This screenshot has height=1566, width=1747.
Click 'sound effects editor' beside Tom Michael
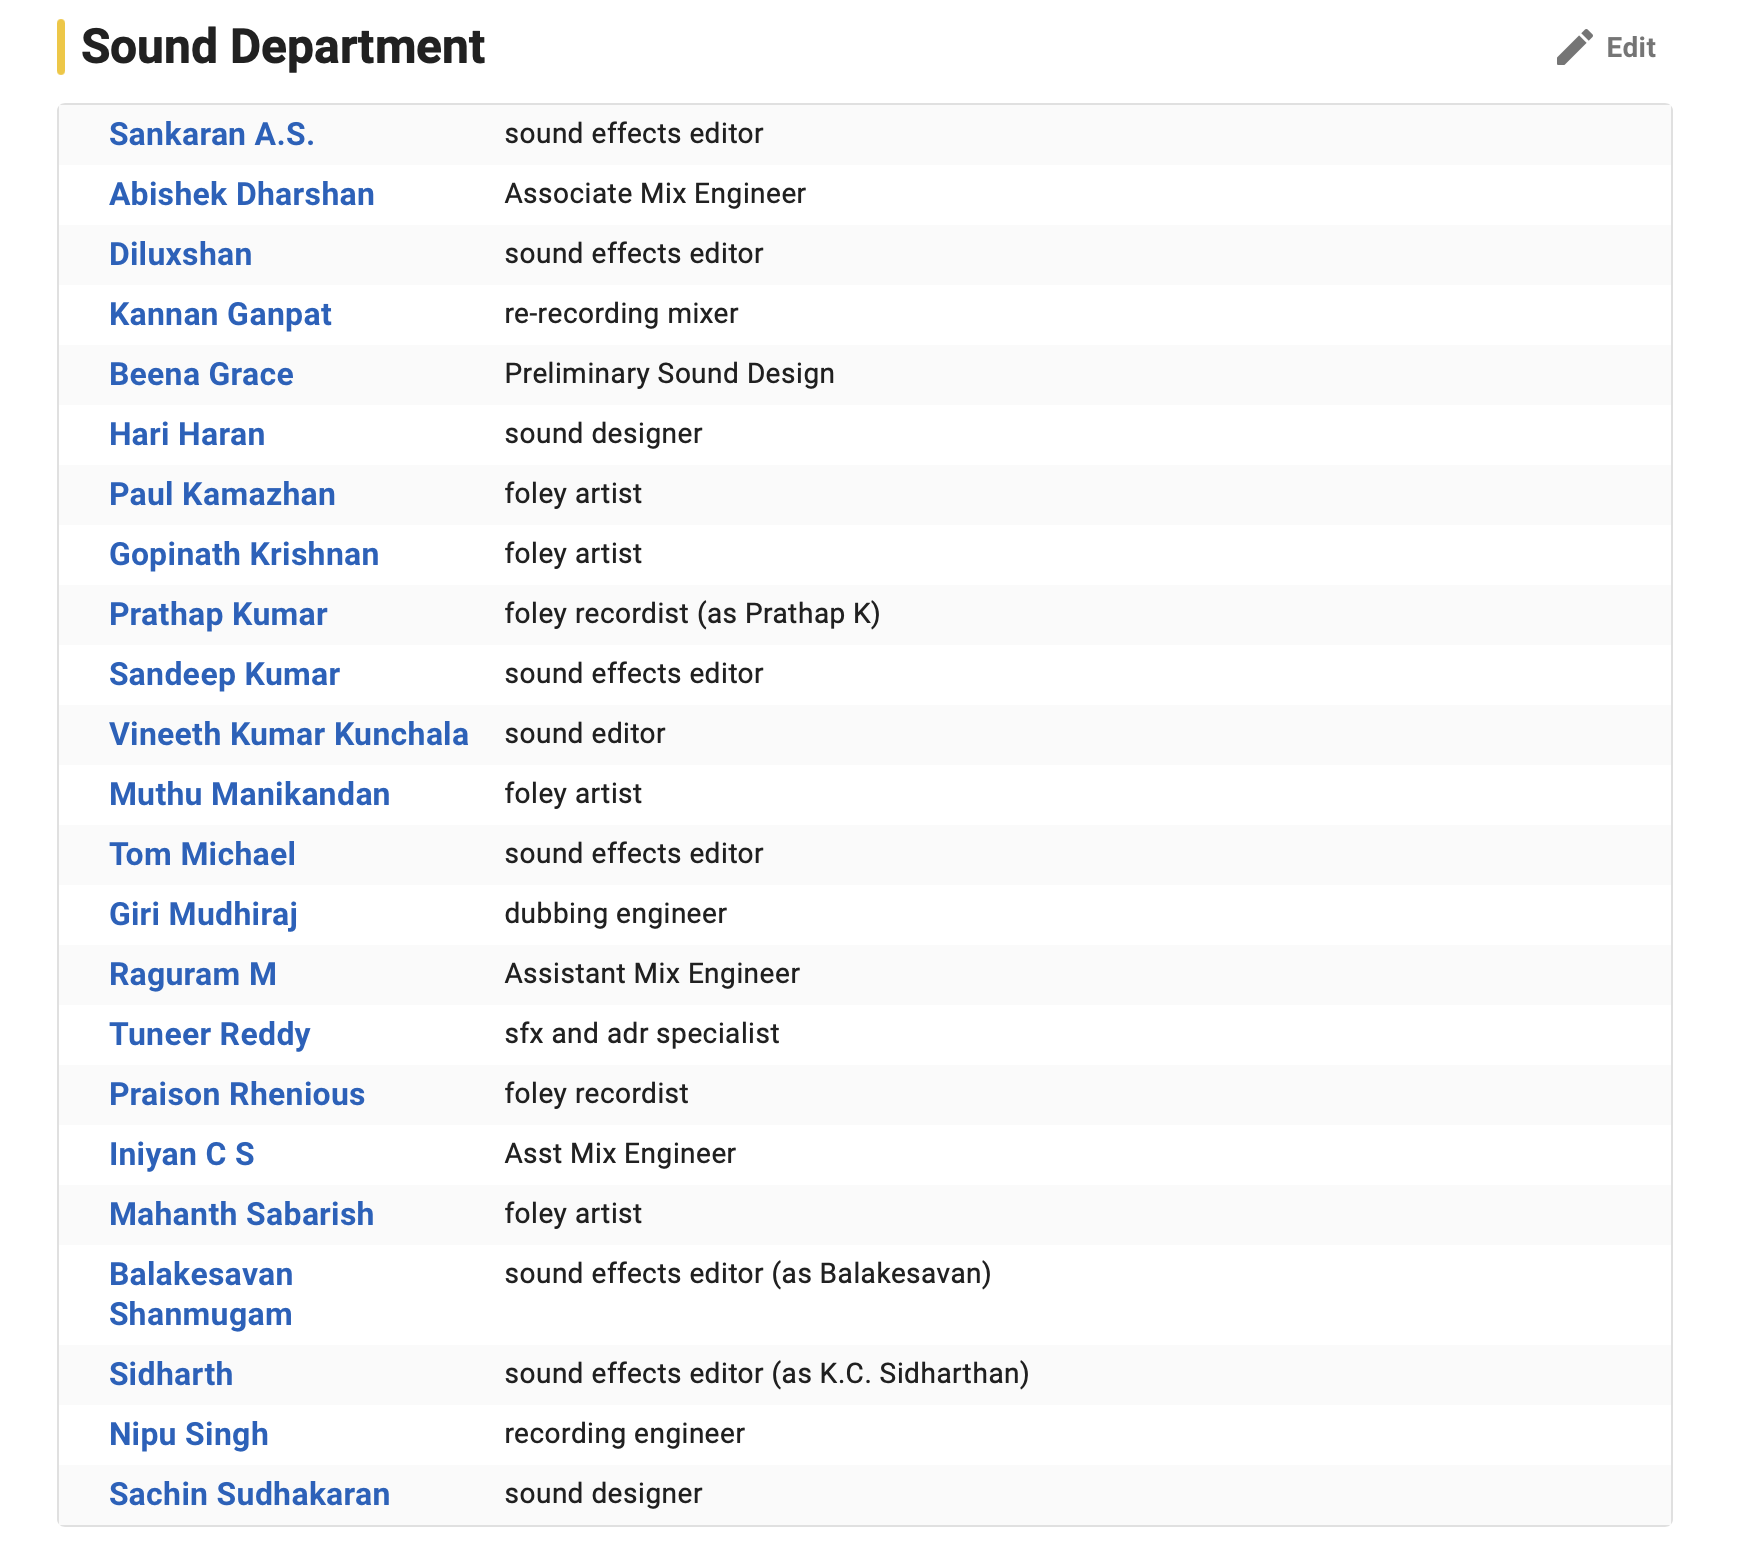click(634, 854)
